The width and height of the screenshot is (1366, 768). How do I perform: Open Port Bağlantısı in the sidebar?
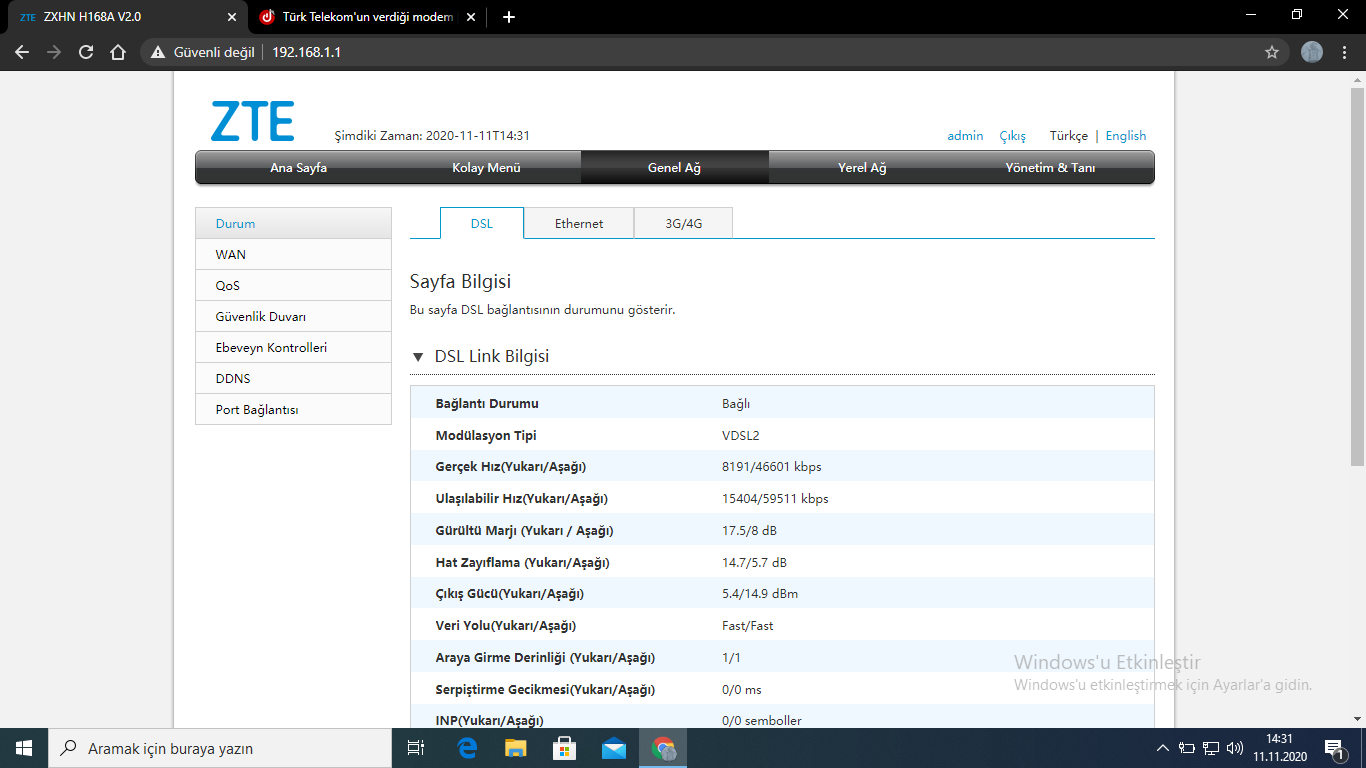[x=293, y=410]
